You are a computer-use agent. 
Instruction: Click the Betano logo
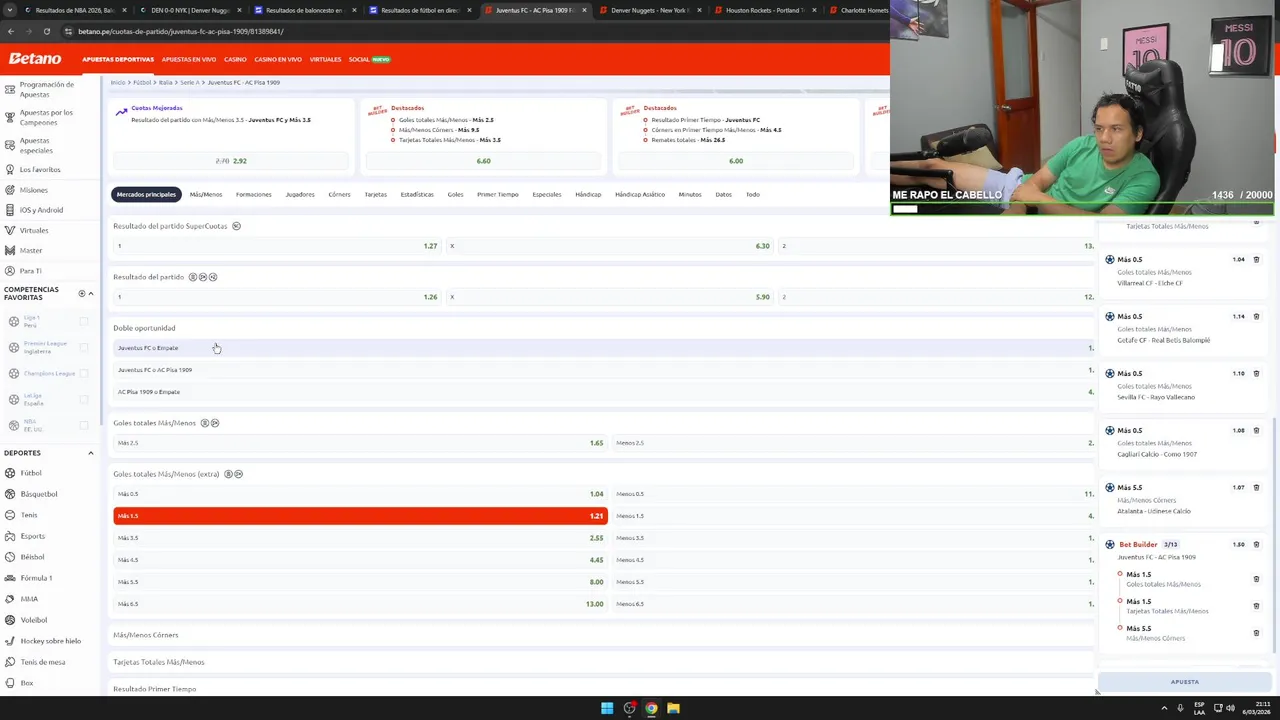click(35, 59)
